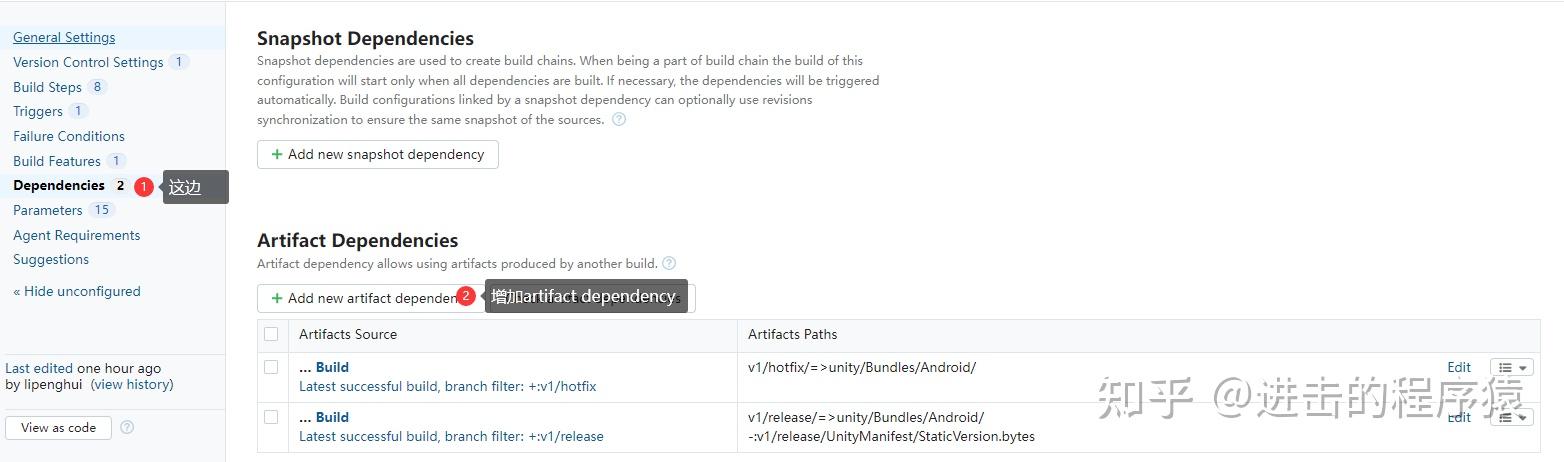Click plus icon on Add new artifact dependency
Viewport: 1564px width, 462px height.
click(277, 298)
